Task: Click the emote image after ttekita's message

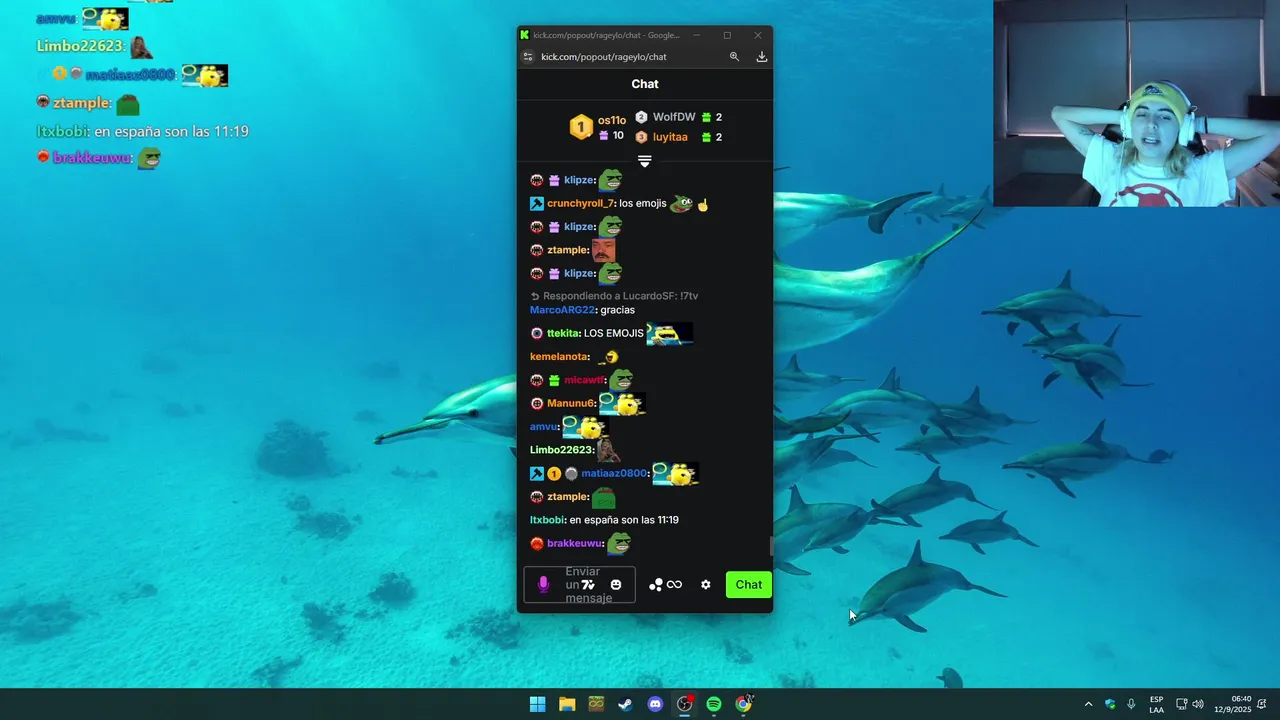Action: tap(670, 333)
